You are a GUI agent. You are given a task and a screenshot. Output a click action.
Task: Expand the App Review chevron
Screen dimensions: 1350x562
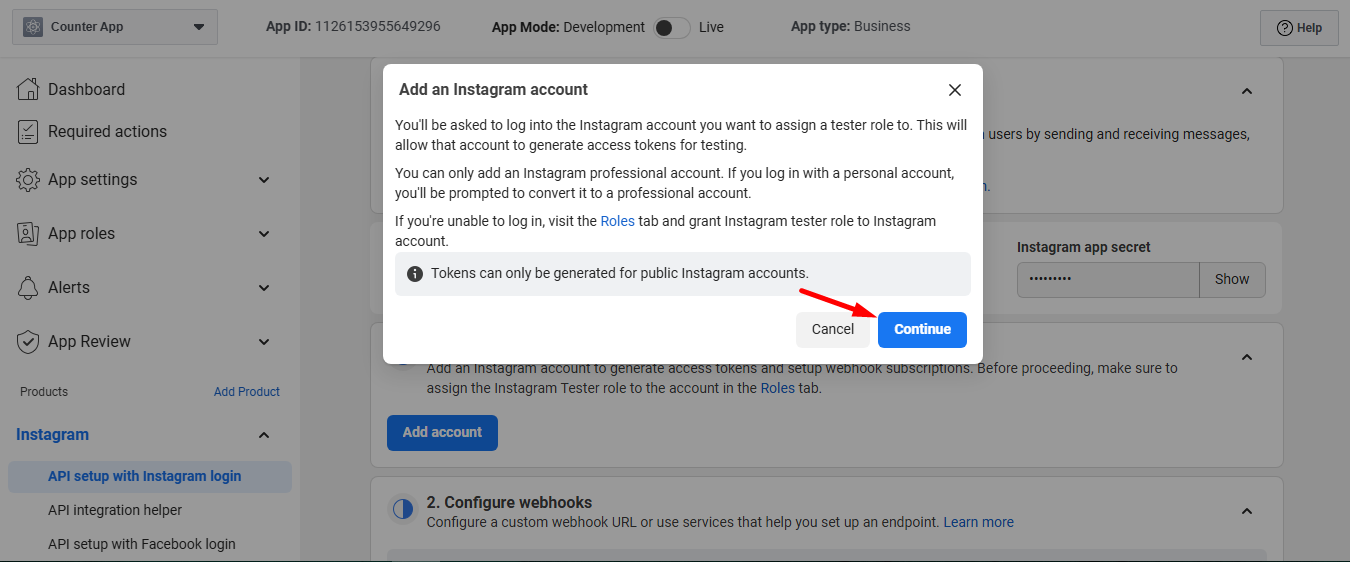click(264, 342)
